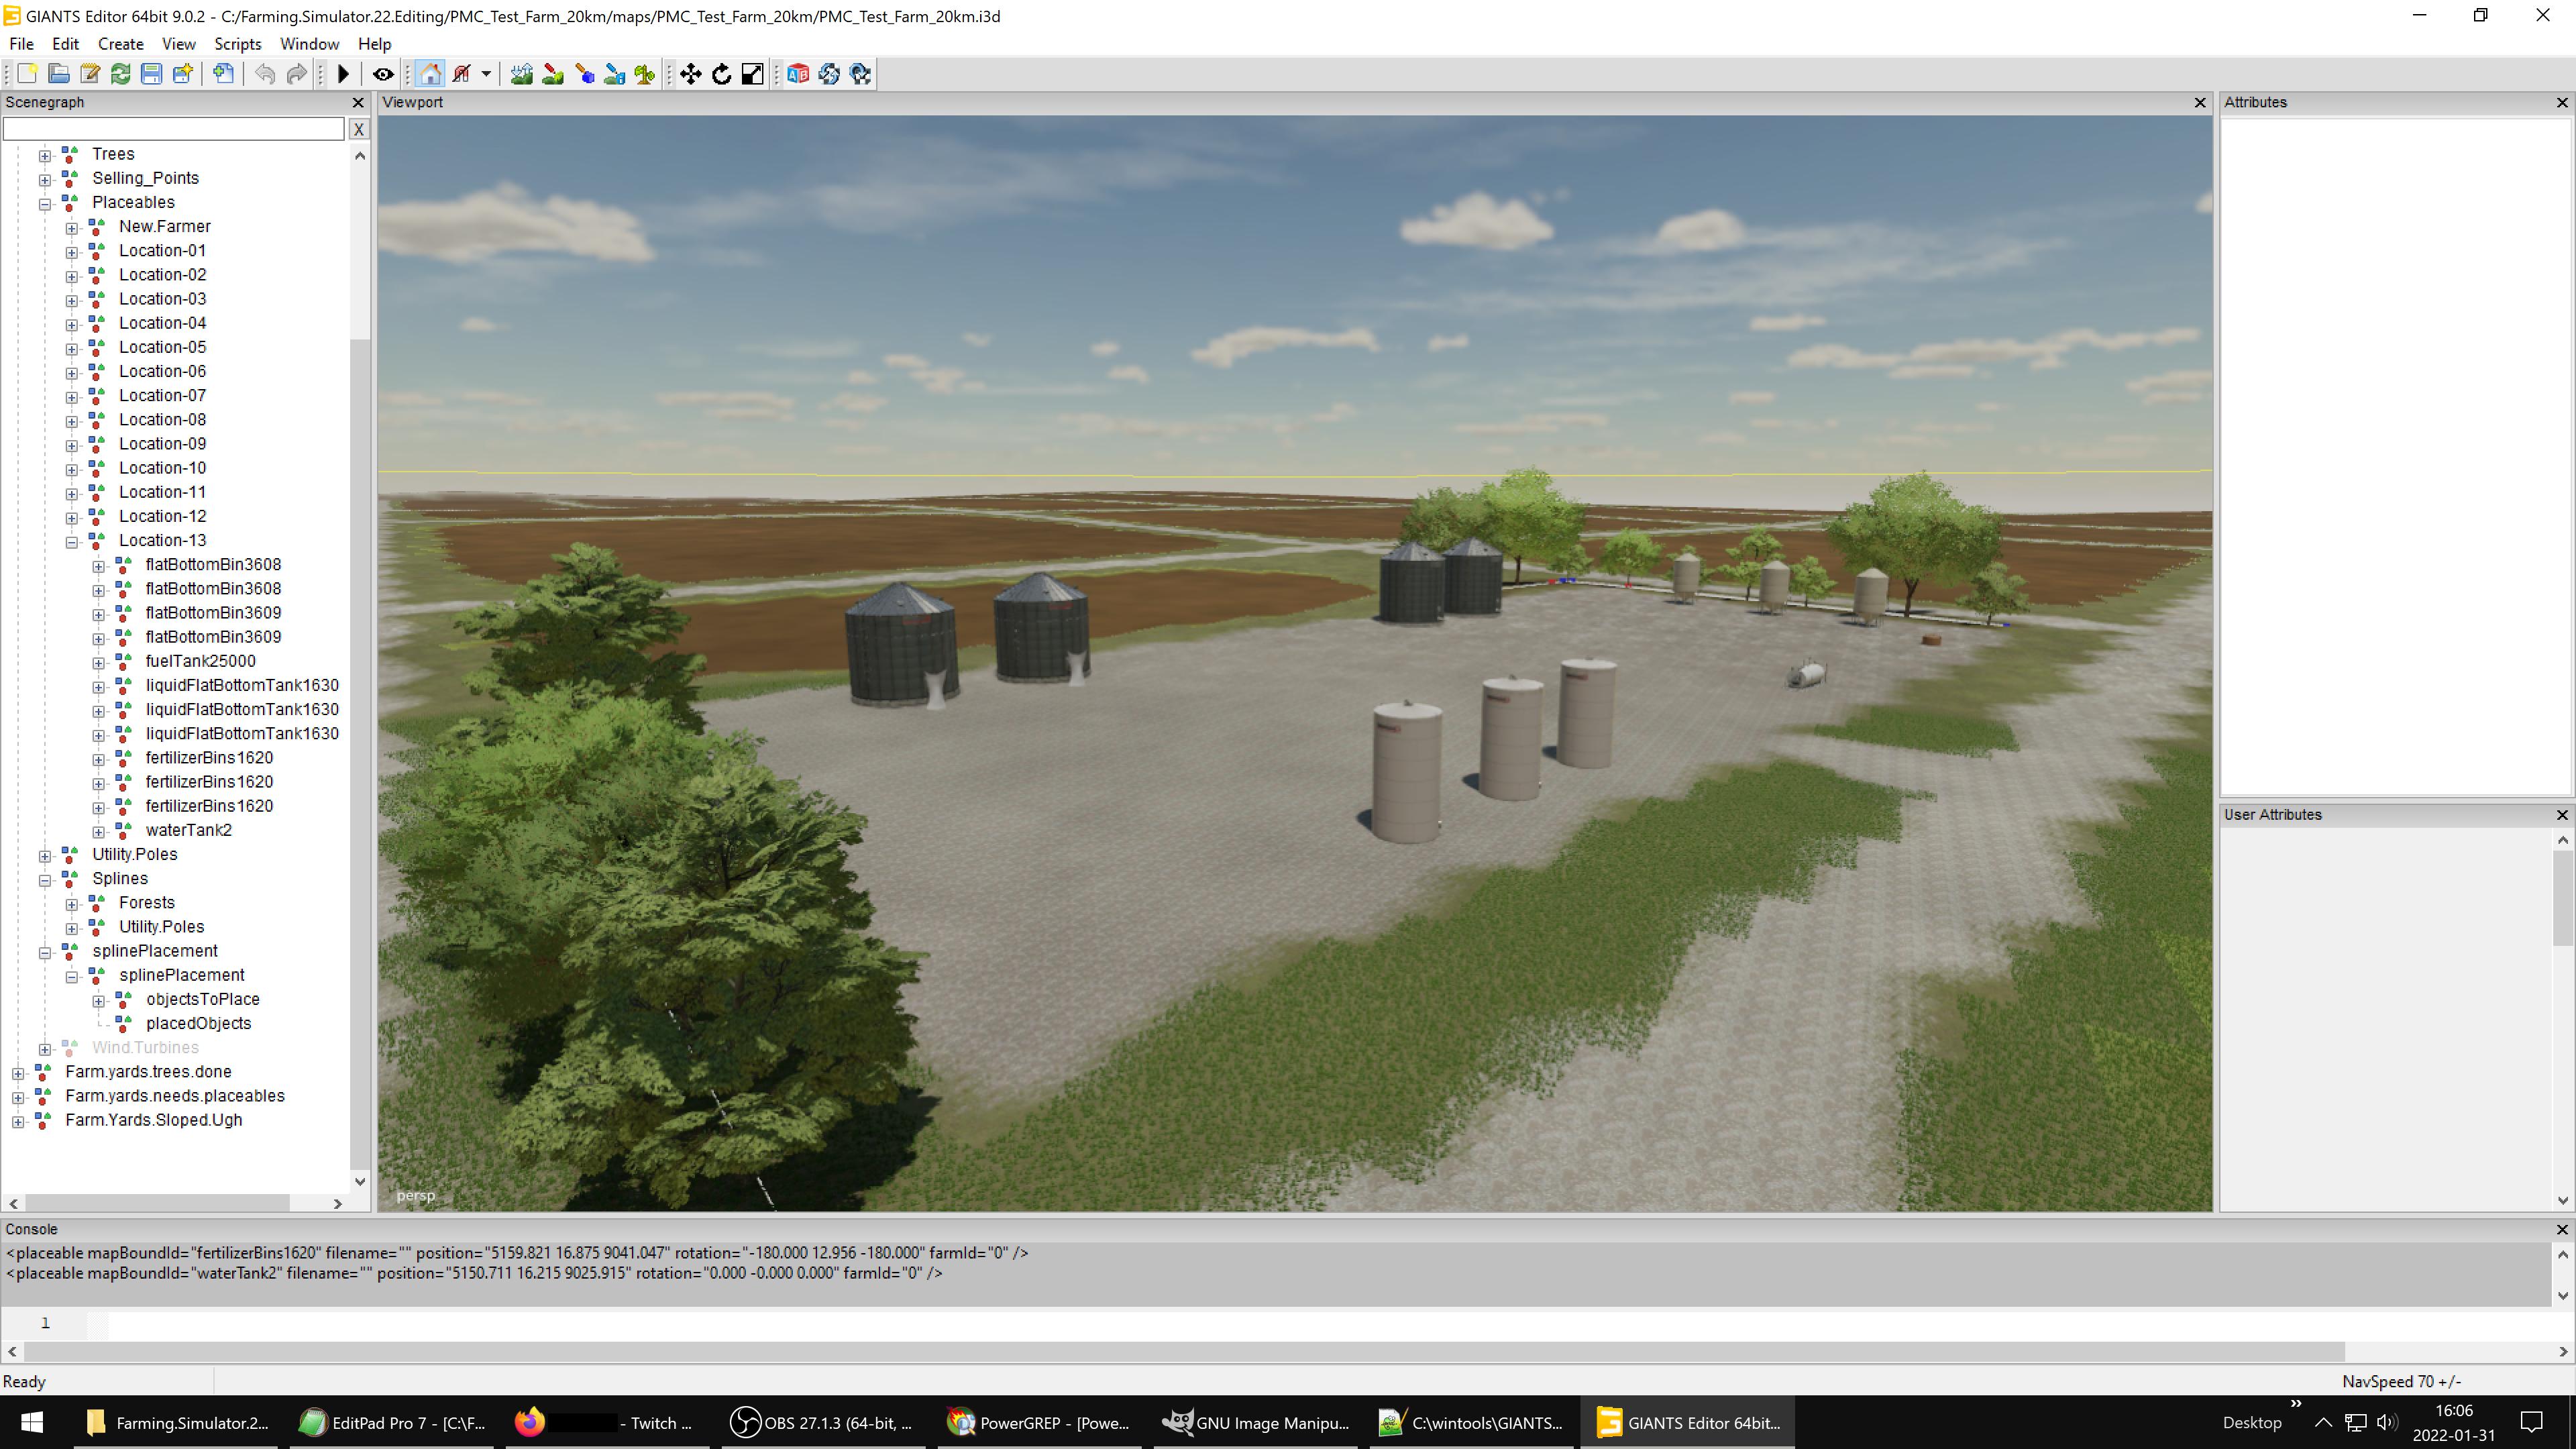Expand the Wind.Turbines node
The height and width of the screenshot is (1449, 2576).
(x=45, y=1049)
